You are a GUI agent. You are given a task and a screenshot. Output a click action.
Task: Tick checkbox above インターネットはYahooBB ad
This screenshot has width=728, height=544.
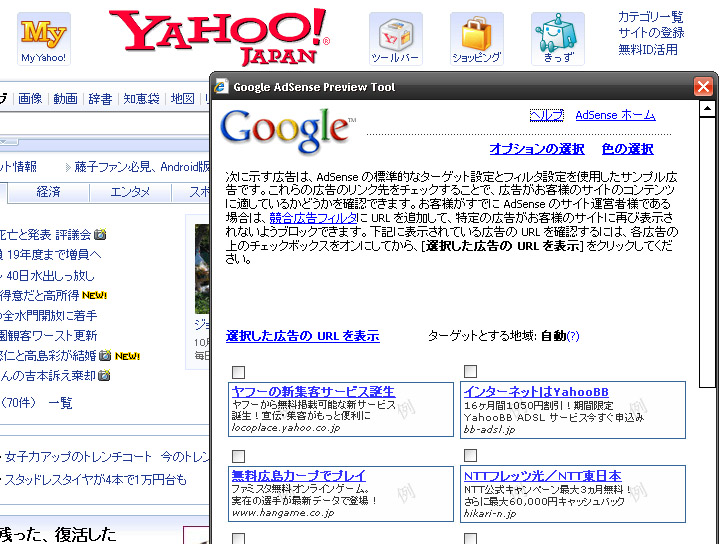click(x=470, y=371)
